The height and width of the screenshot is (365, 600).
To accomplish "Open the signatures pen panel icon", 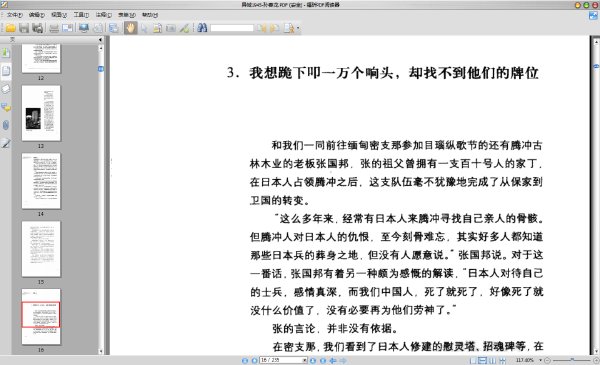I will click(x=6, y=143).
